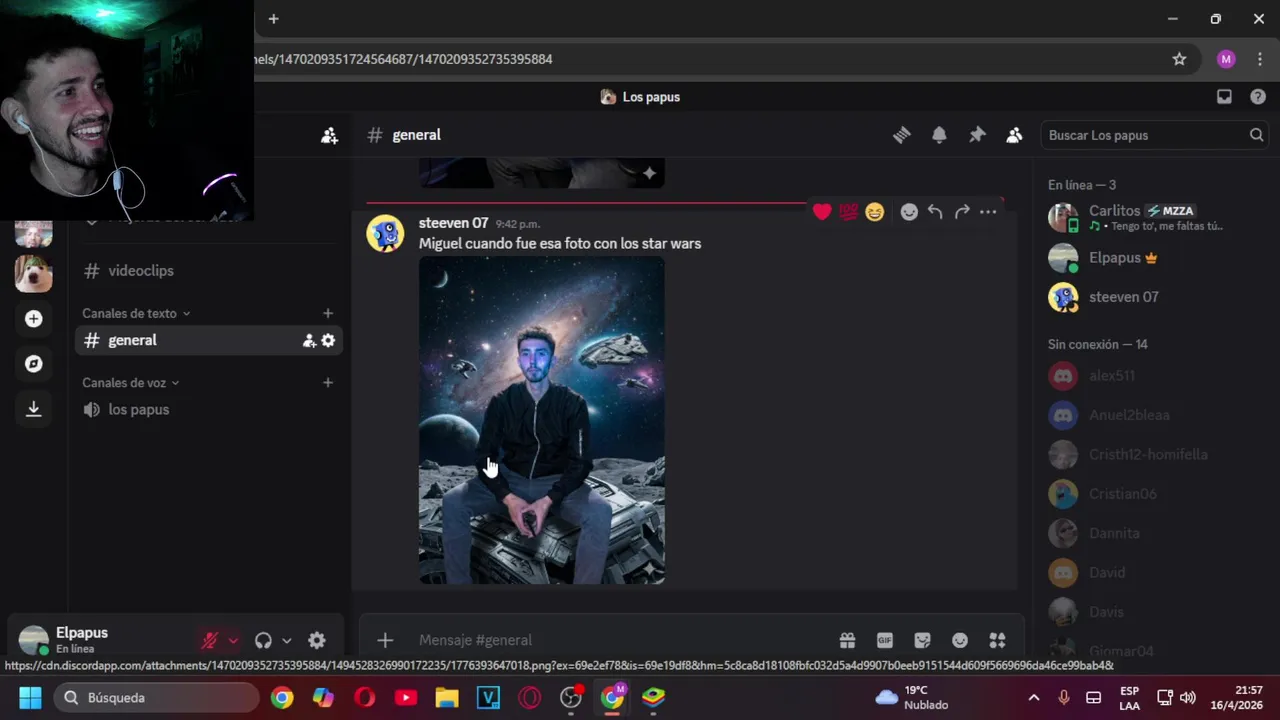The height and width of the screenshot is (720, 1280).
Task: Open YouTube icon in taskbar
Action: point(405,697)
